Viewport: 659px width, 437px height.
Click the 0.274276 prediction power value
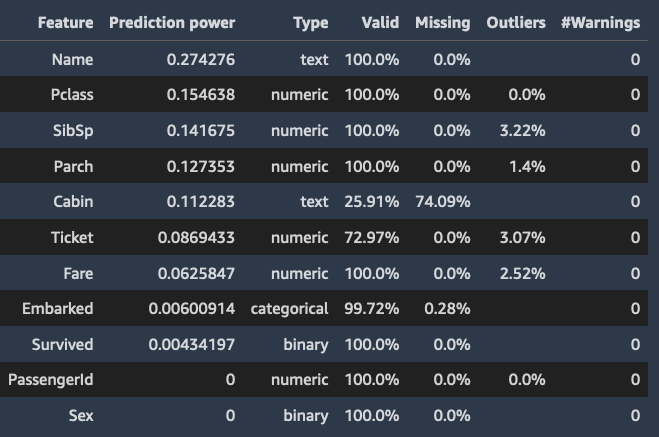tap(201, 59)
